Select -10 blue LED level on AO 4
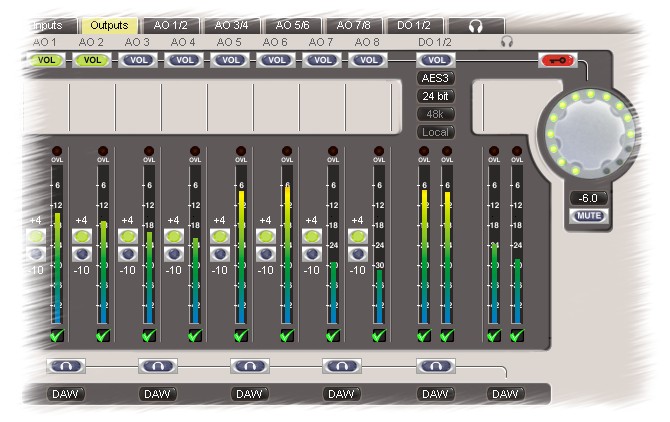 (174, 254)
